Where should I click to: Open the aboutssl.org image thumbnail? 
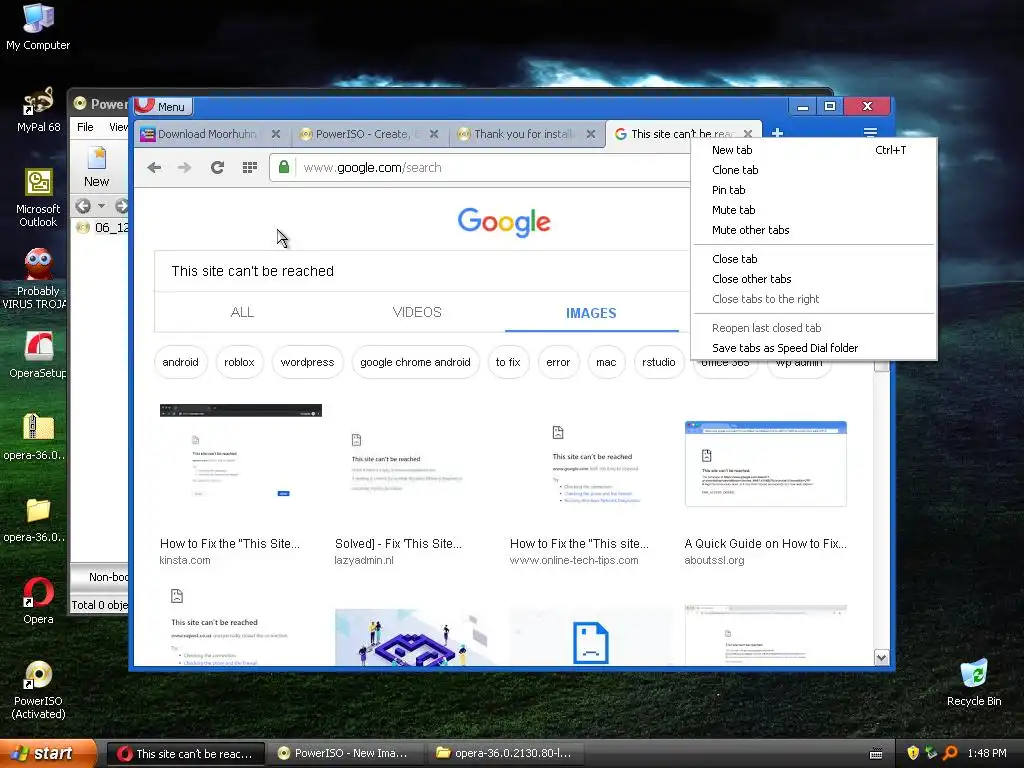point(765,464)
